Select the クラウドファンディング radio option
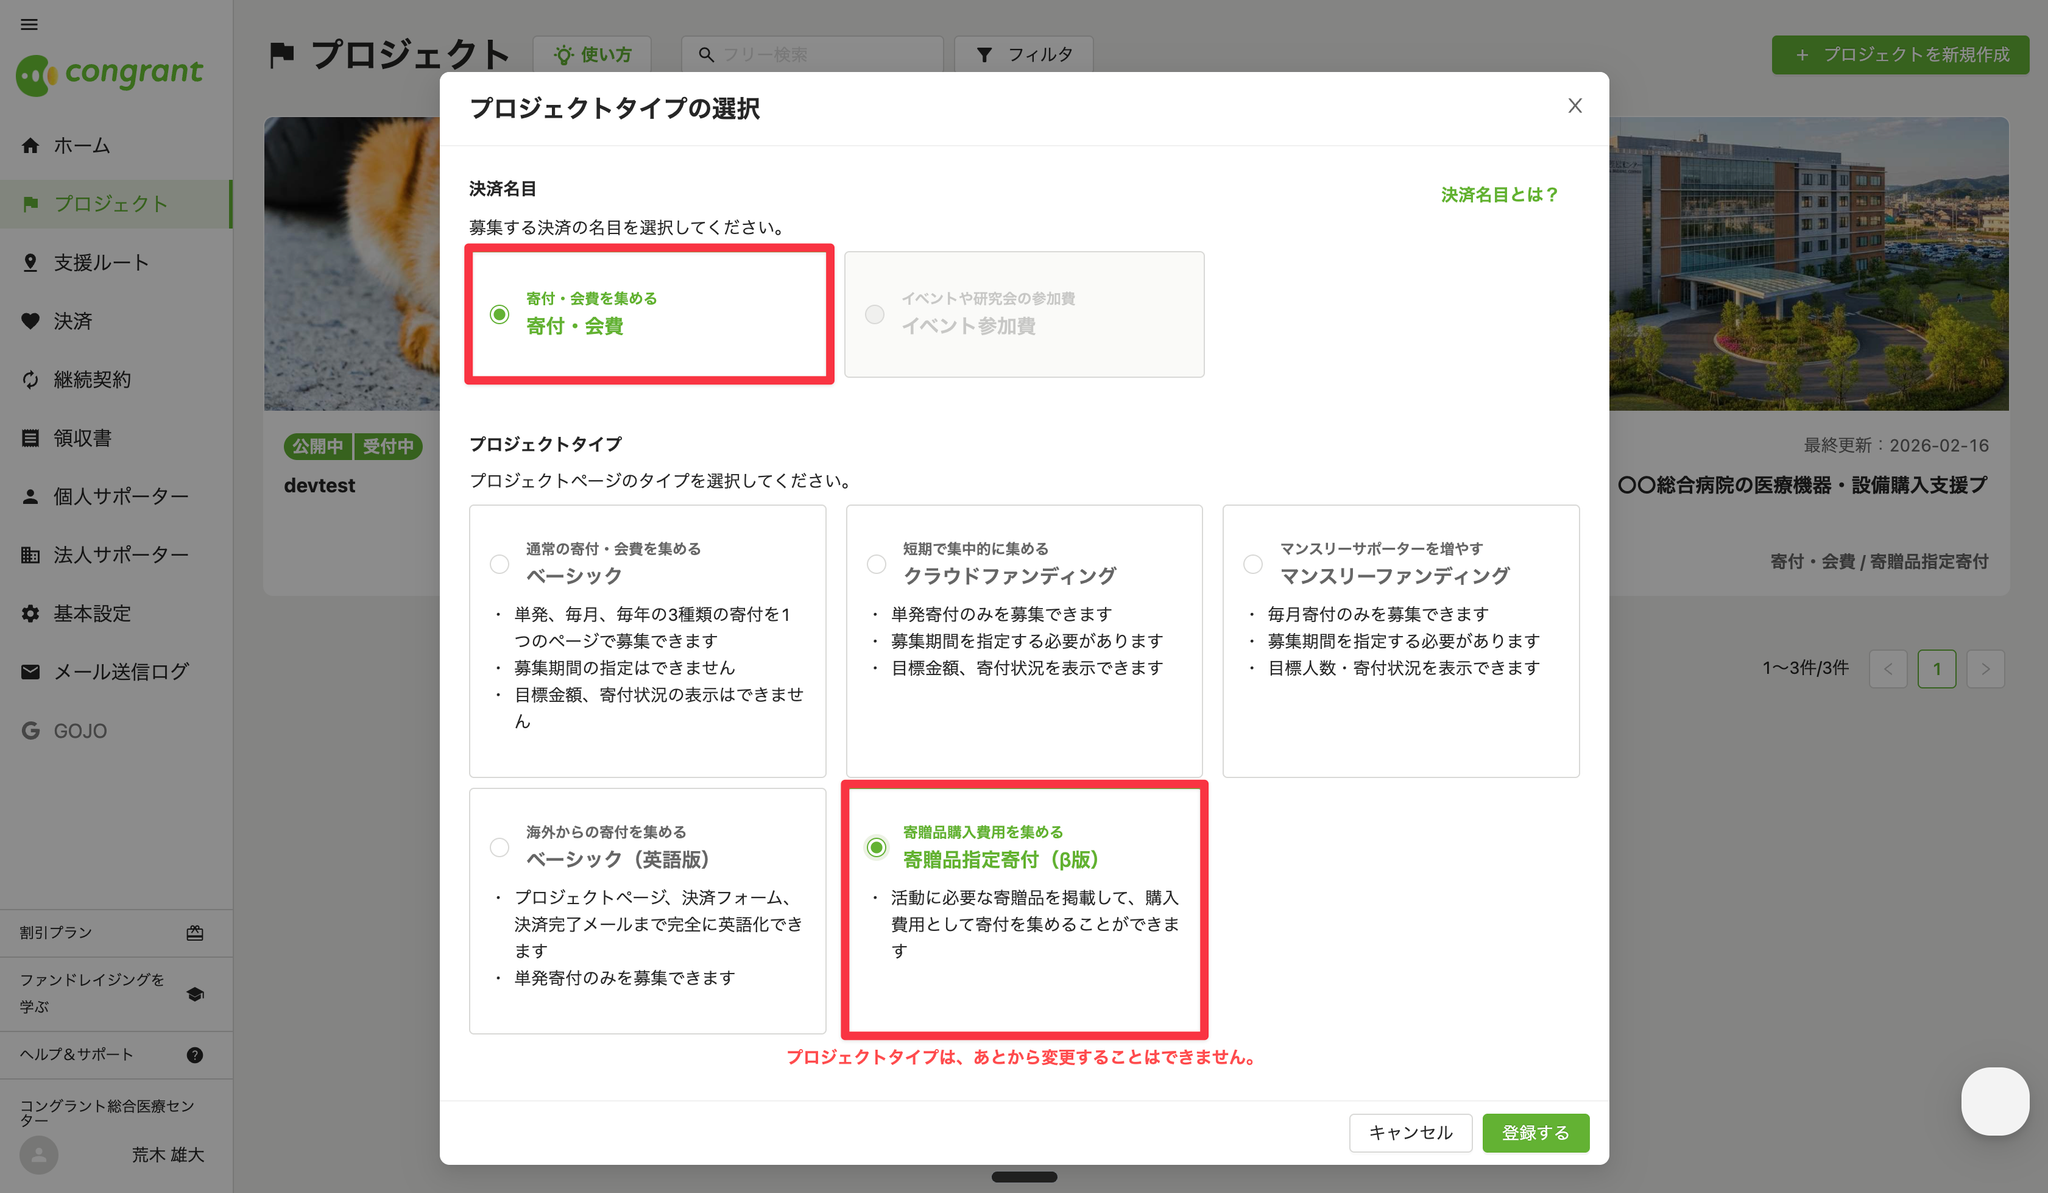This screenshot has width=2048, height=1193. point(876,564)
